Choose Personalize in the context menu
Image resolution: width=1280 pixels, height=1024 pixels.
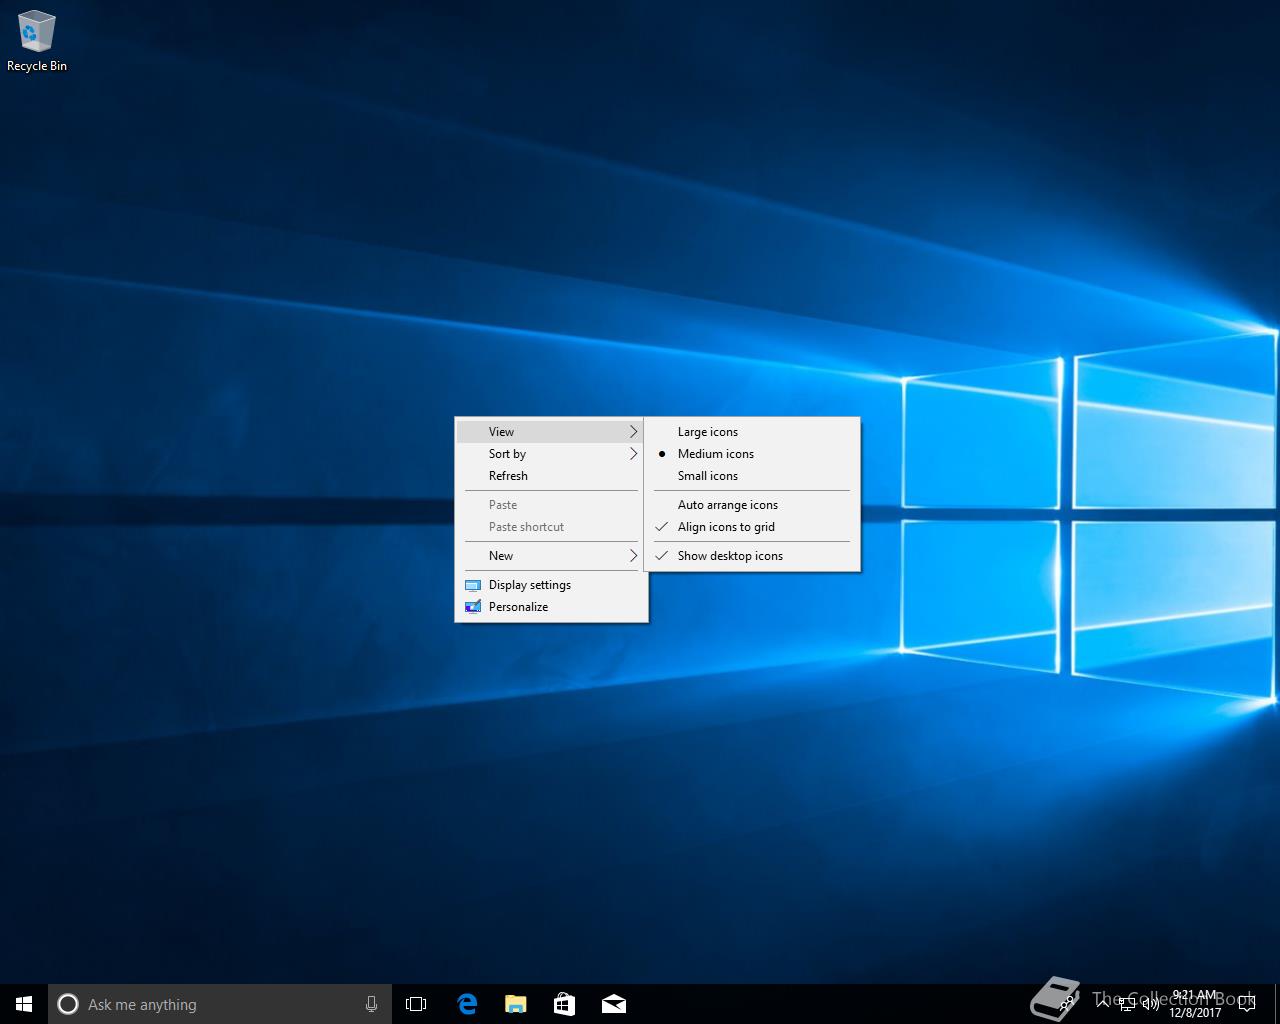coord(518,607)
